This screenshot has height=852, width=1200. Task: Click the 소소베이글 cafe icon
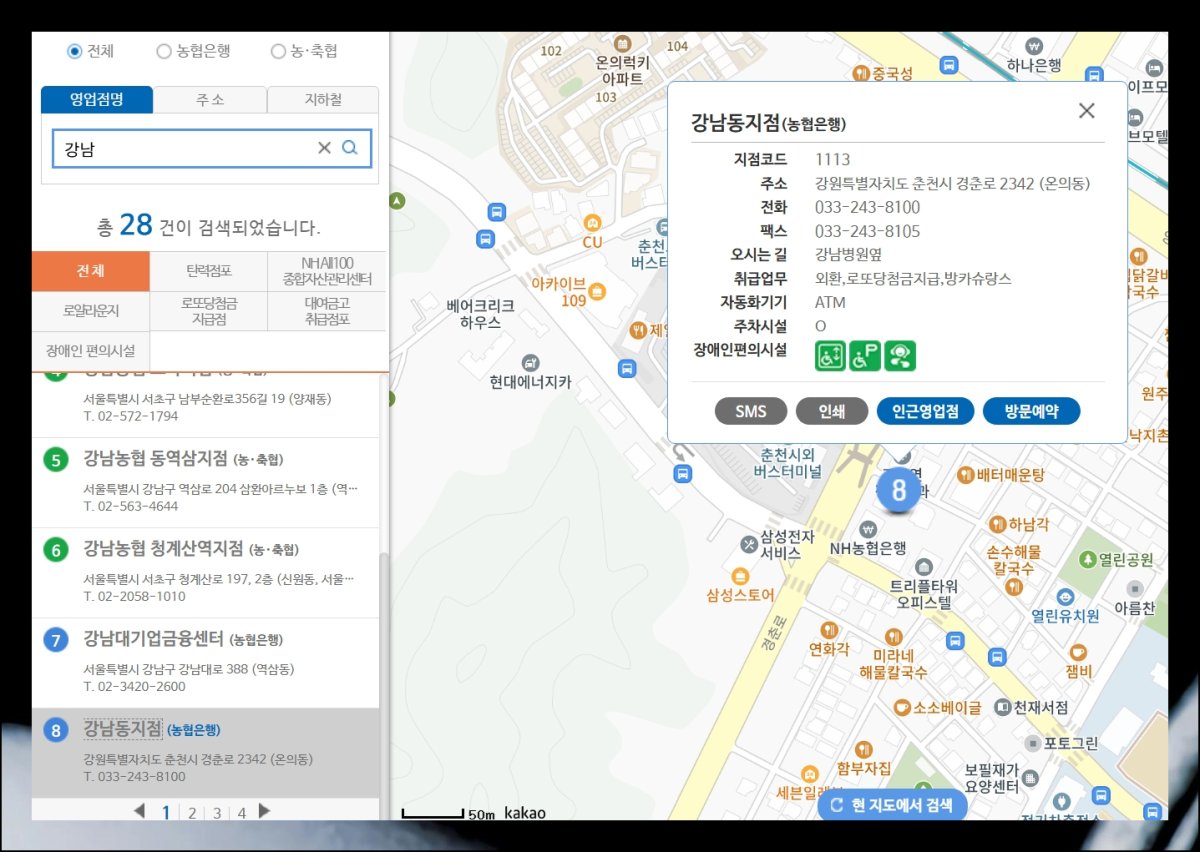(x=901, y=707)
